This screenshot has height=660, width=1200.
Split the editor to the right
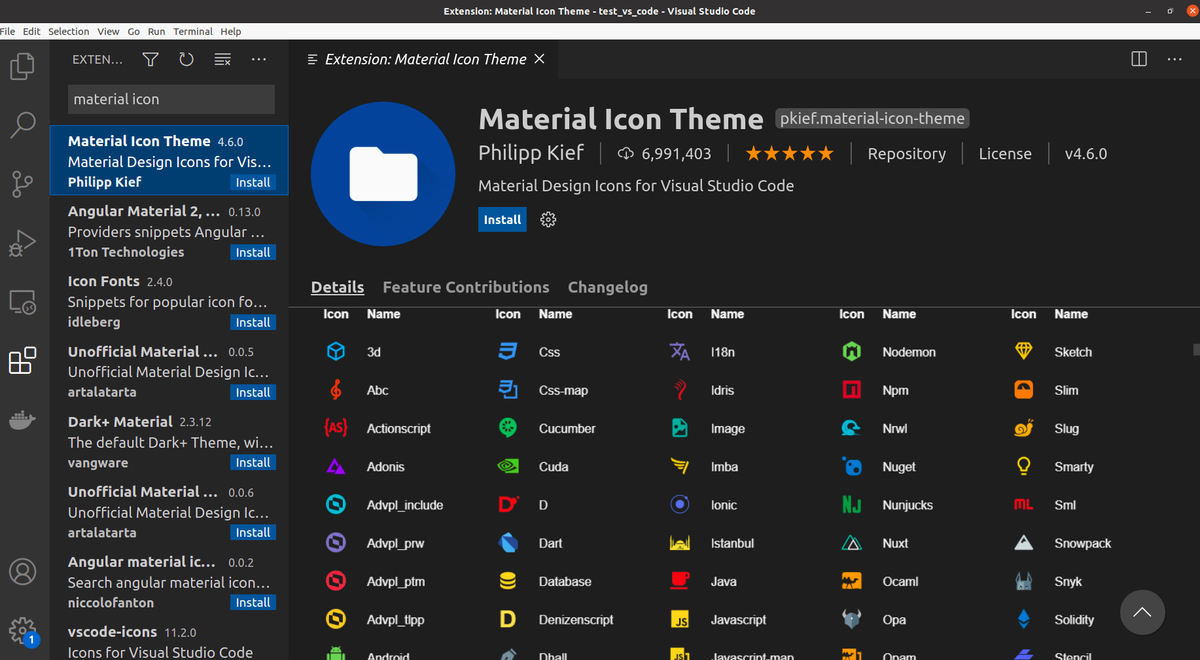[1139, 59]
